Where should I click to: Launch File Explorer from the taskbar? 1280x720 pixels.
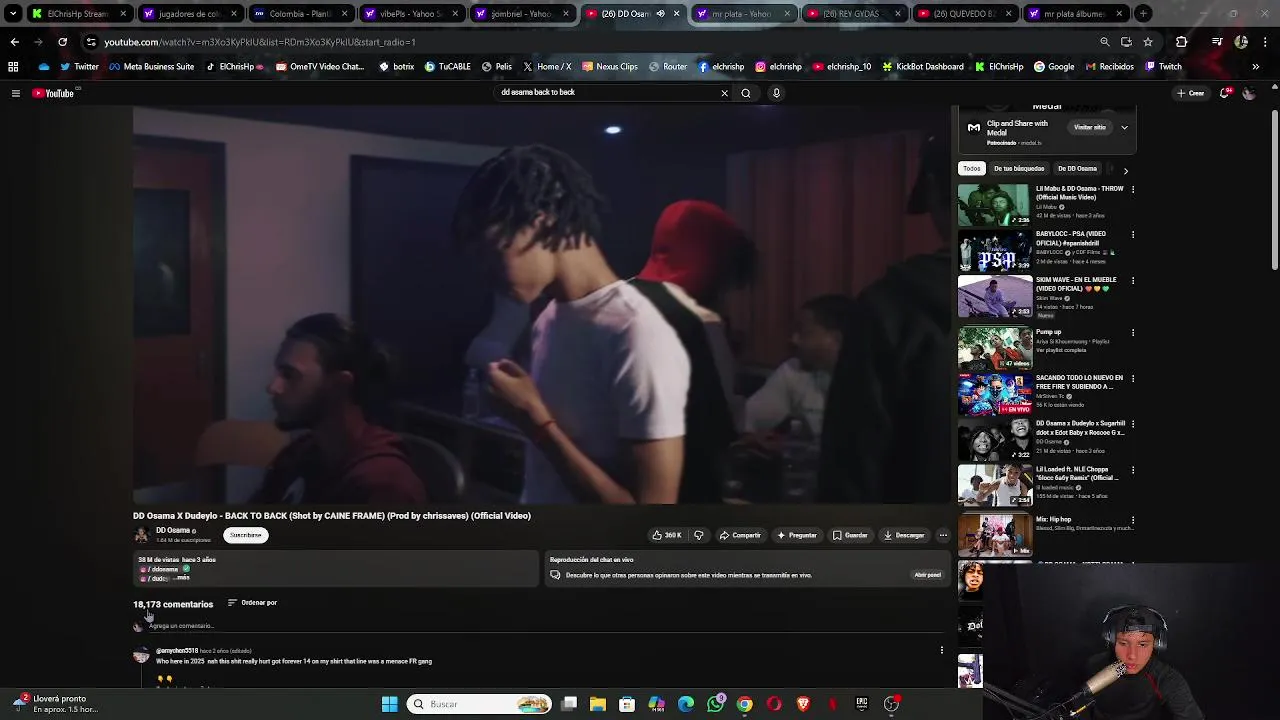point(598,704)
